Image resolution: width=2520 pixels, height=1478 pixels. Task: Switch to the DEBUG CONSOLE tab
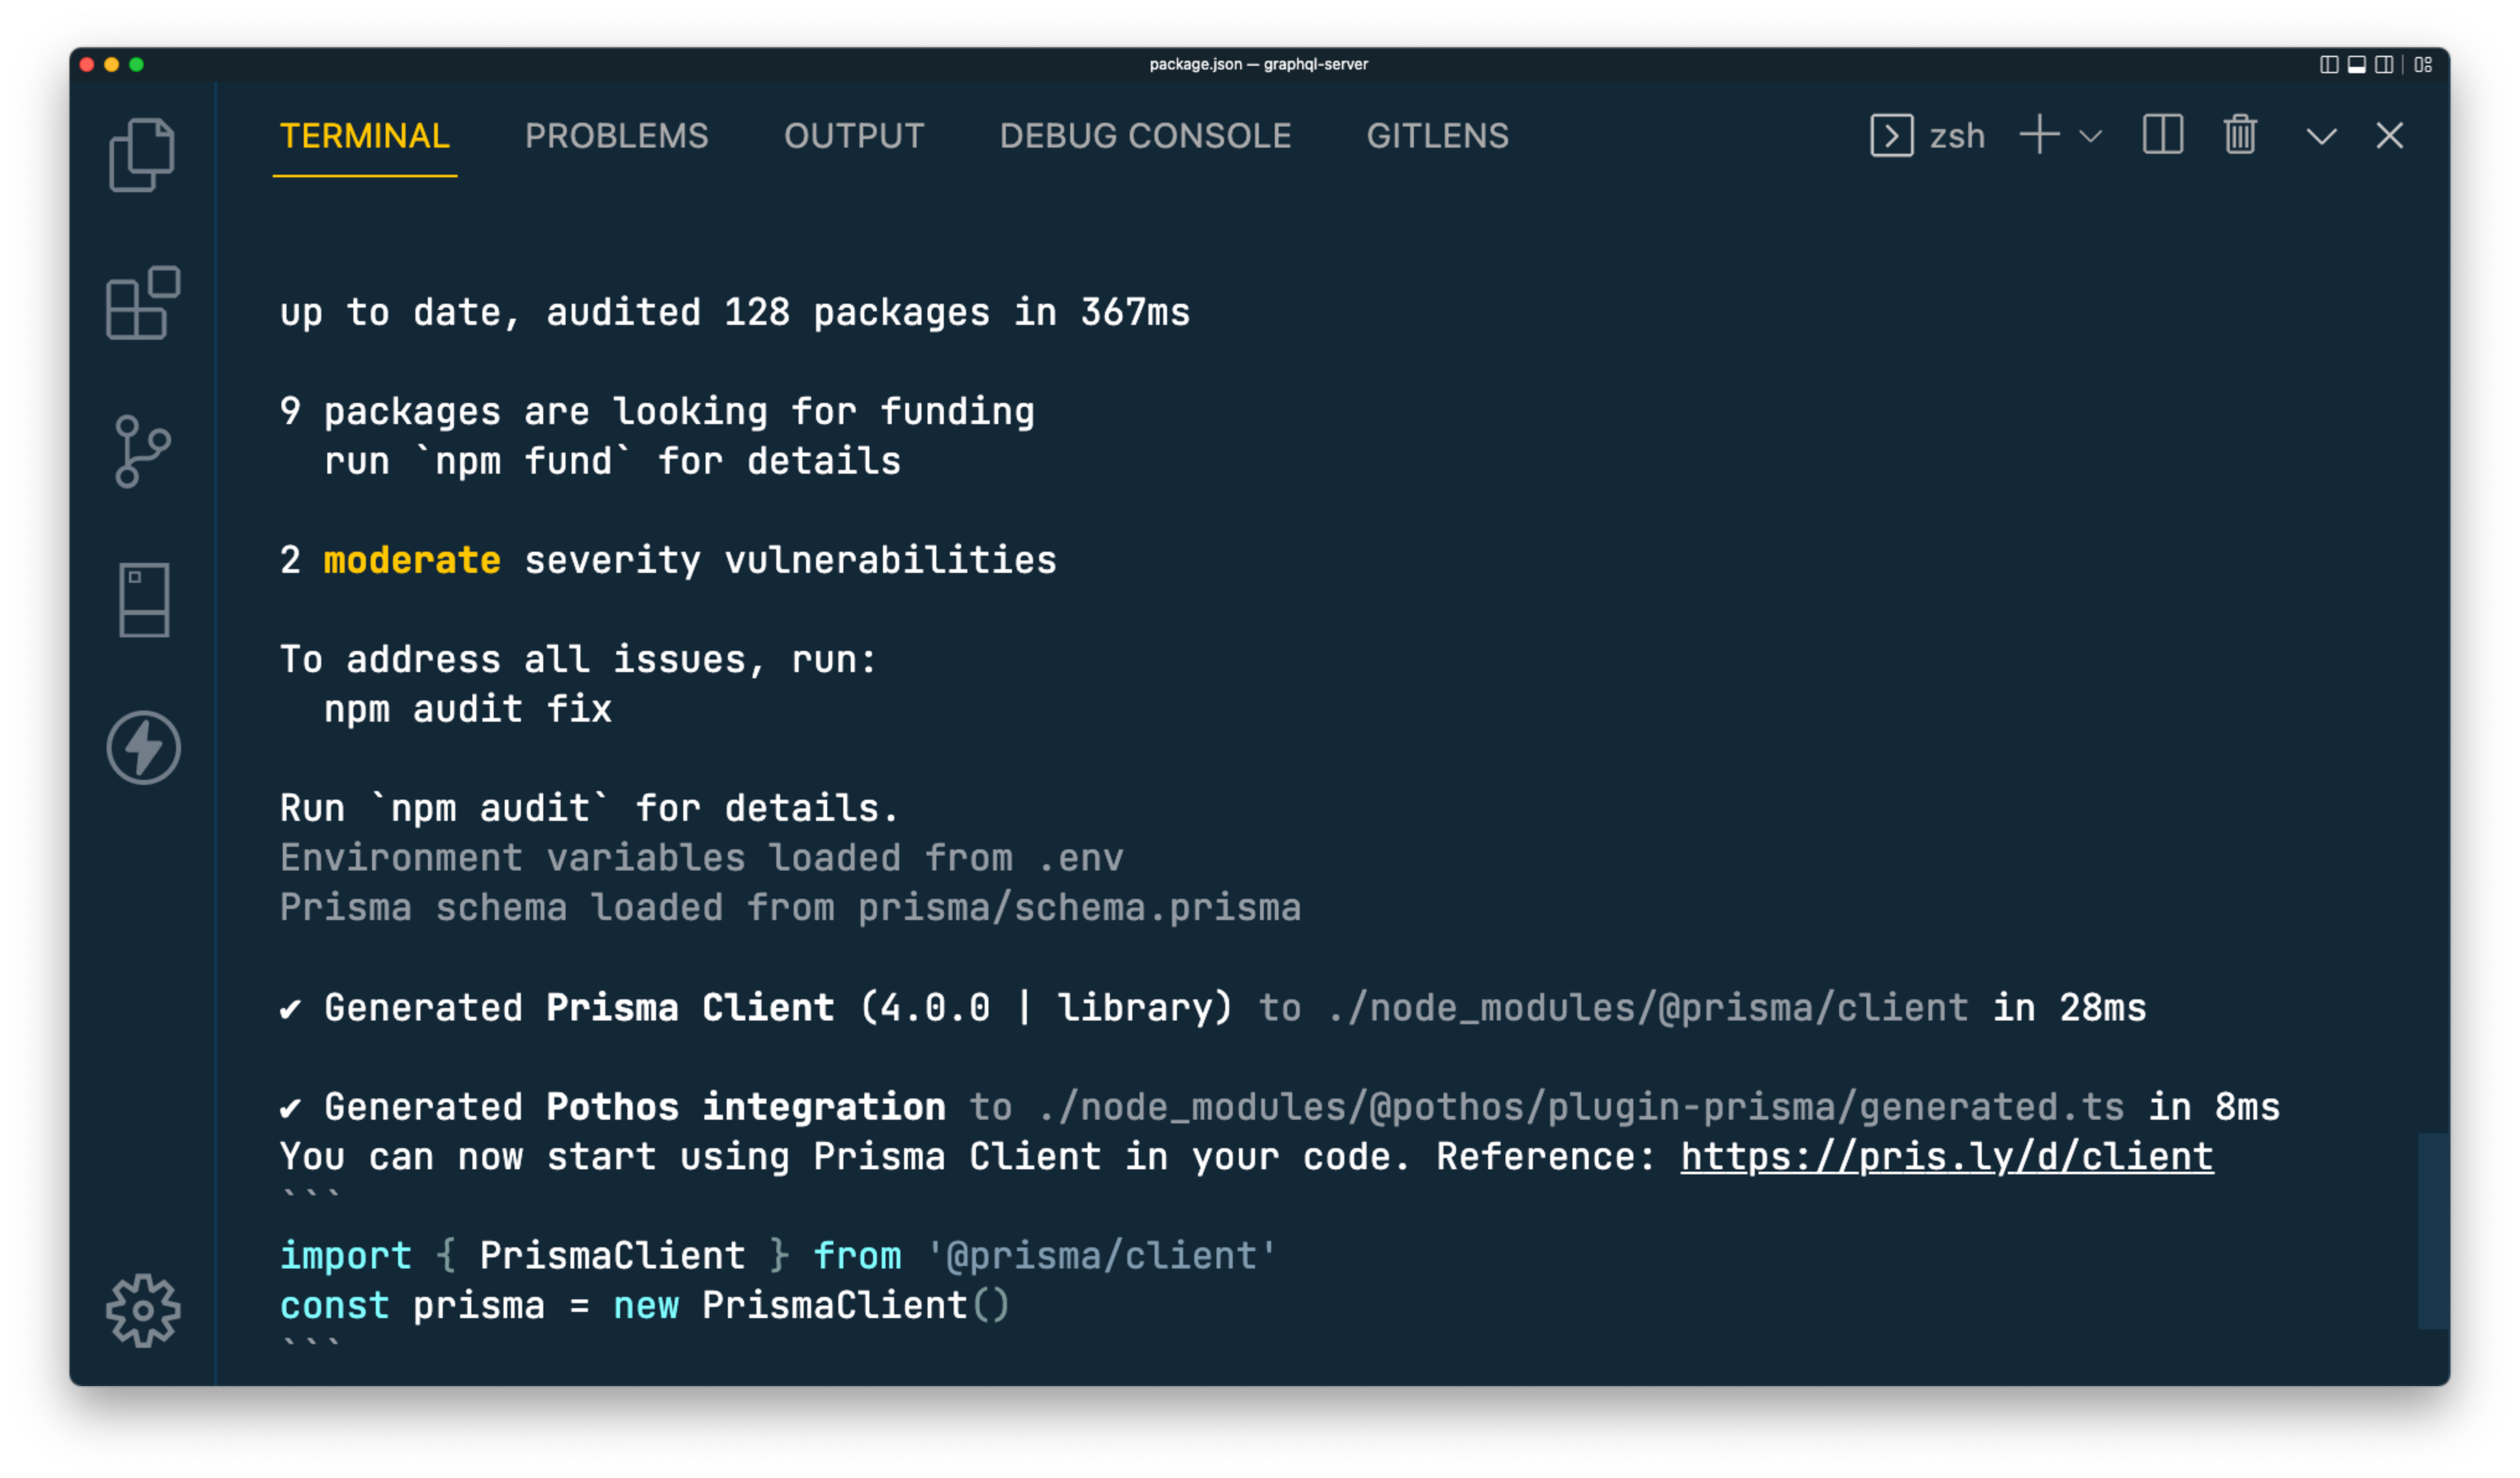(1145, 136)
